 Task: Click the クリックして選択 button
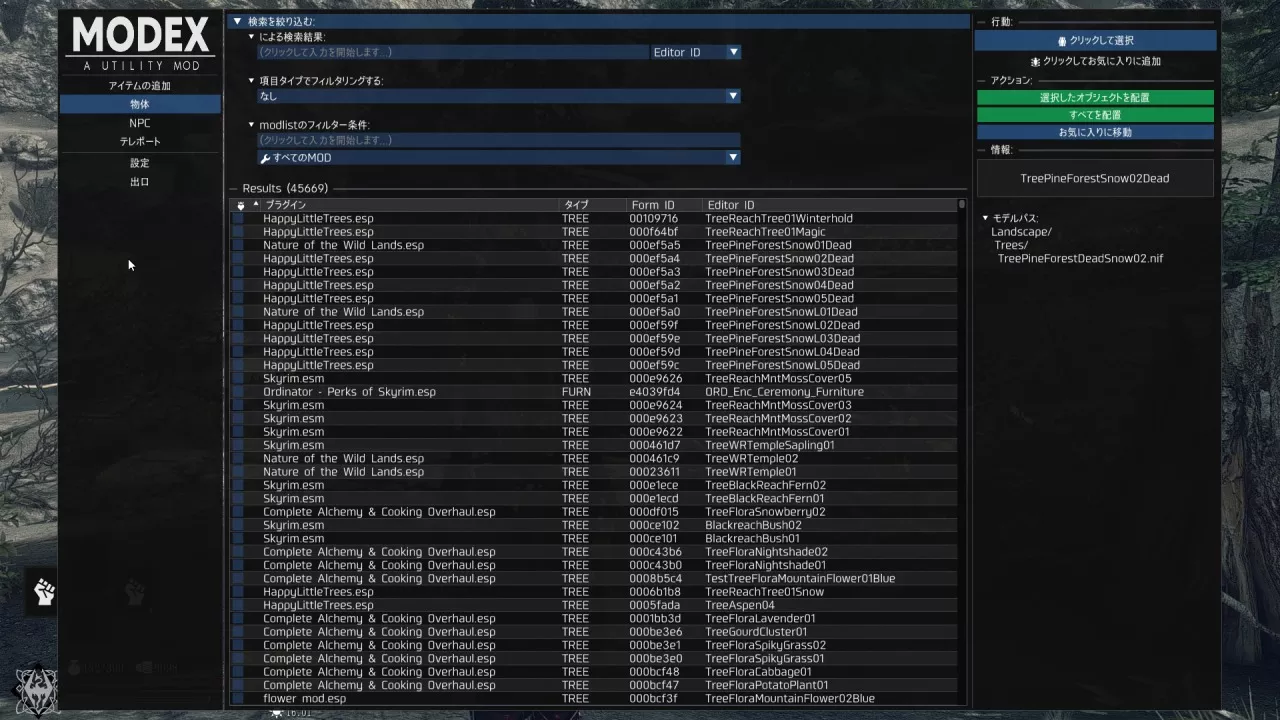tap(1095, 41)
